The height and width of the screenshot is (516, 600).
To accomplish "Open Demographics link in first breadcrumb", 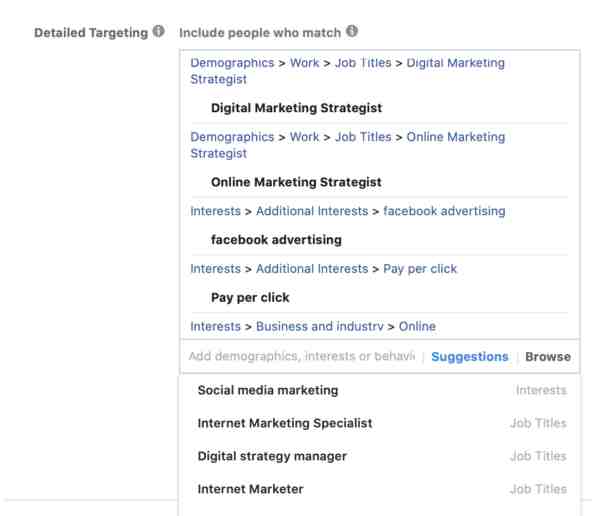I will (x=232, y=63).
